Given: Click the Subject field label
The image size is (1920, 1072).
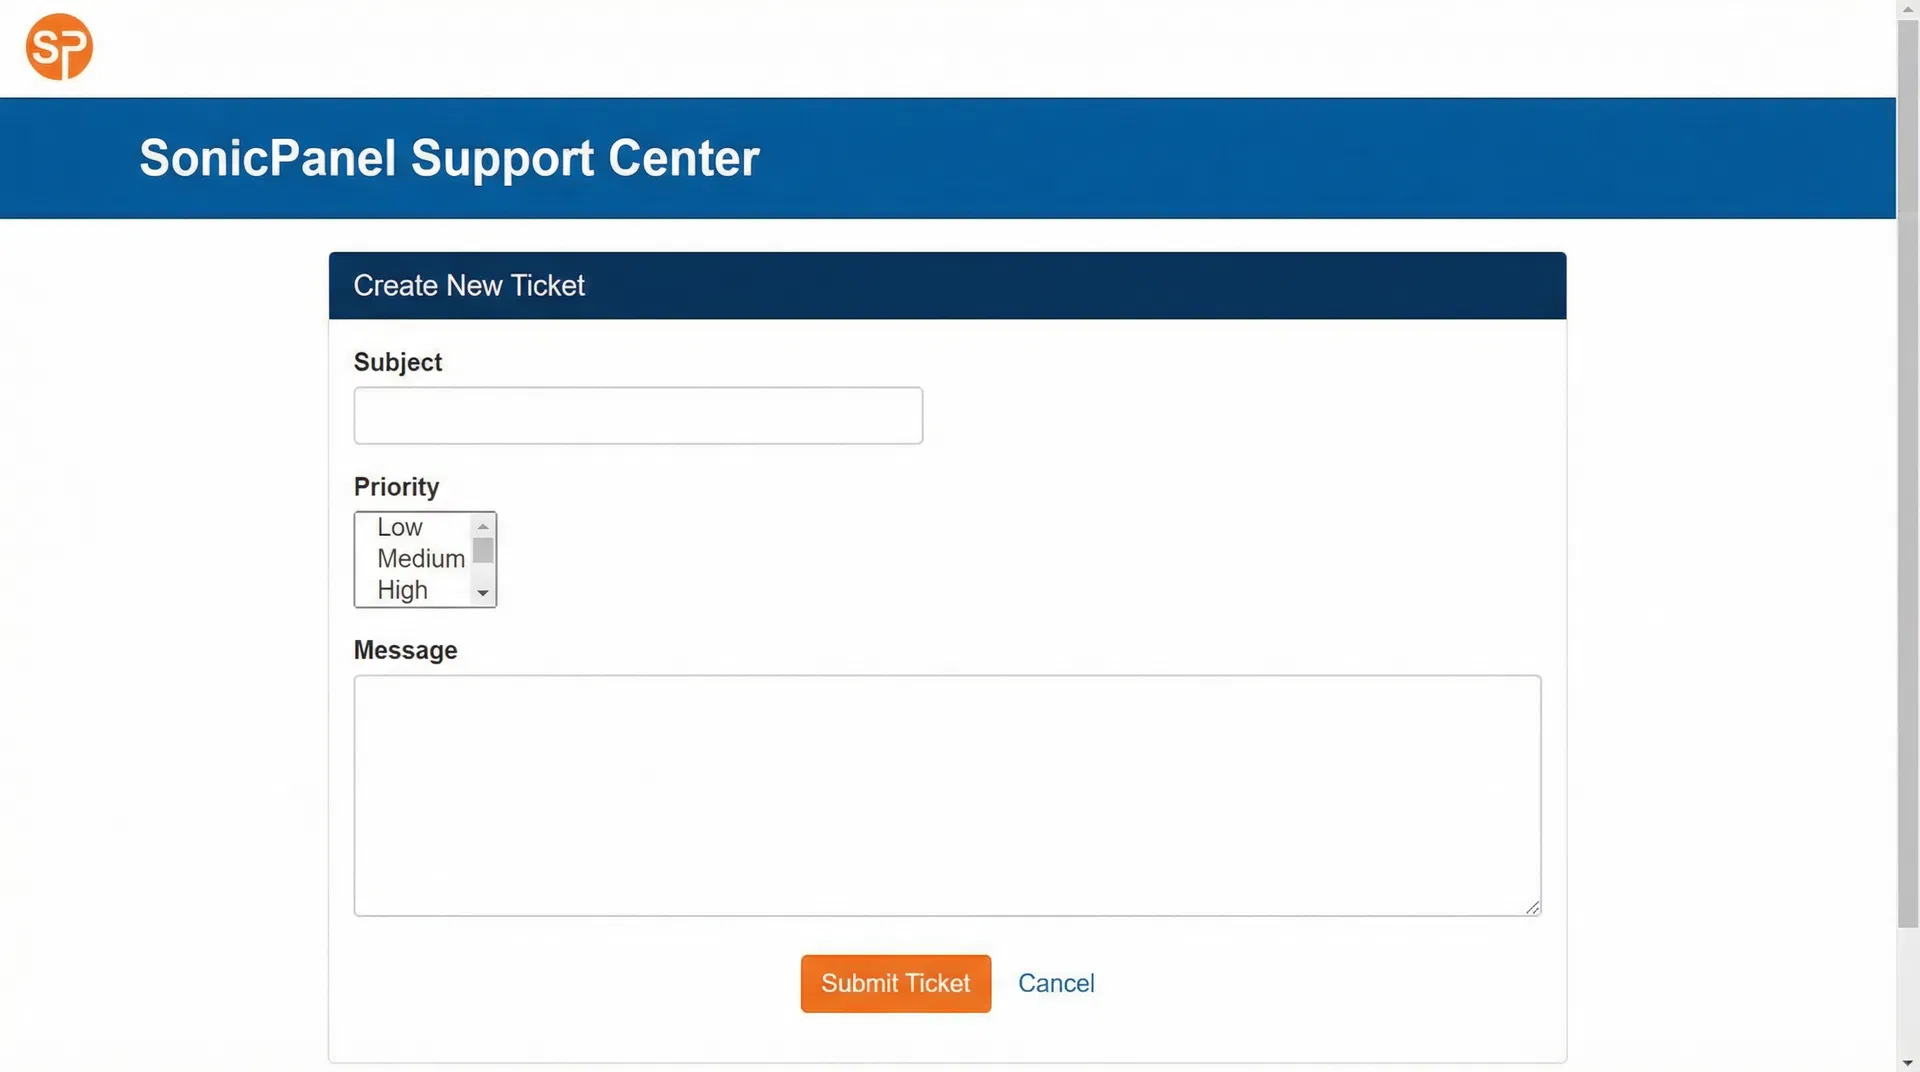Looking at the screenshot, I should pyautogui.click(x=397, y=362).
